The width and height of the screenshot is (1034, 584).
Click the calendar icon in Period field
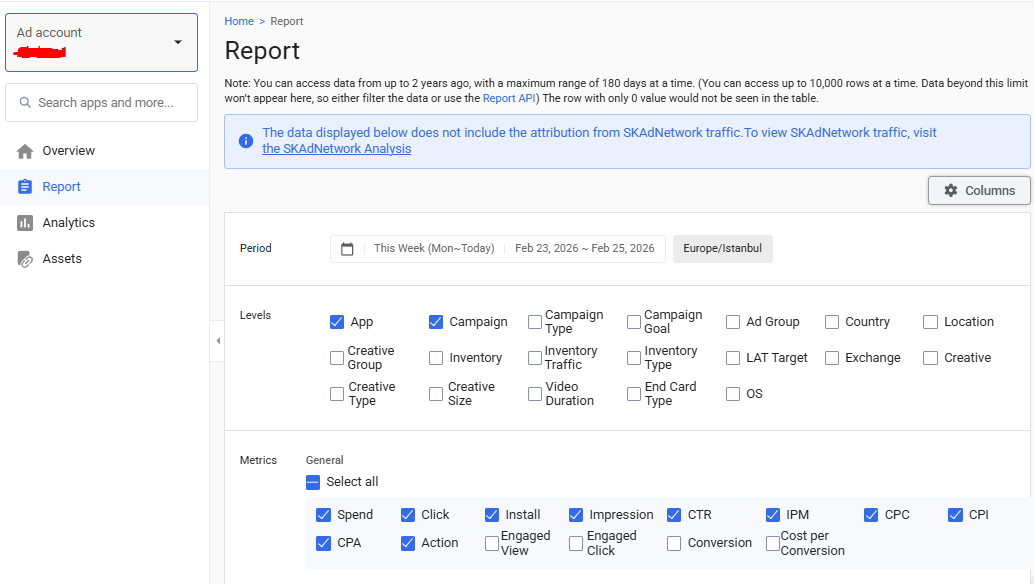pos(347,249)
